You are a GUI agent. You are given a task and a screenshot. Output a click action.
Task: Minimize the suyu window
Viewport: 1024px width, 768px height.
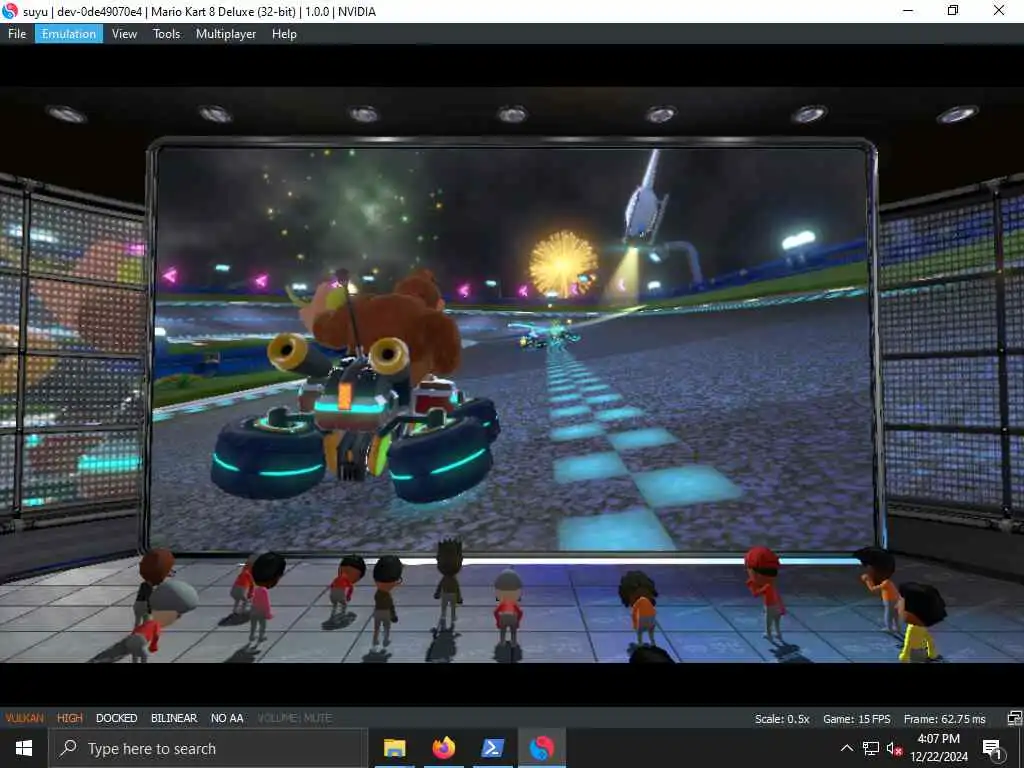click(908, 10)
